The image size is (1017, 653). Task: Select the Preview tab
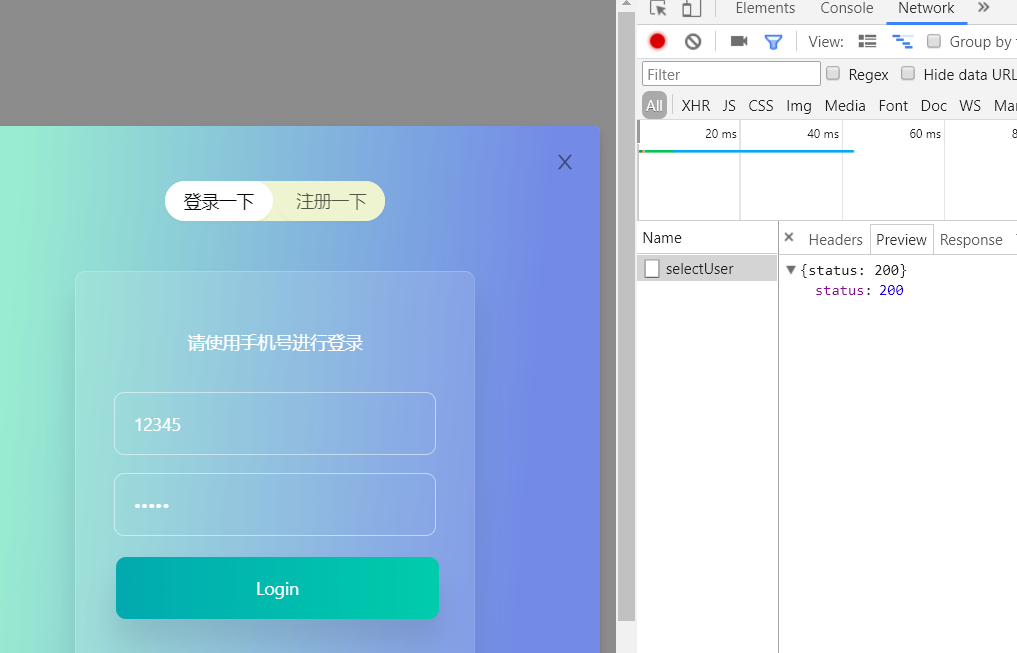click(x=901, y=240)
